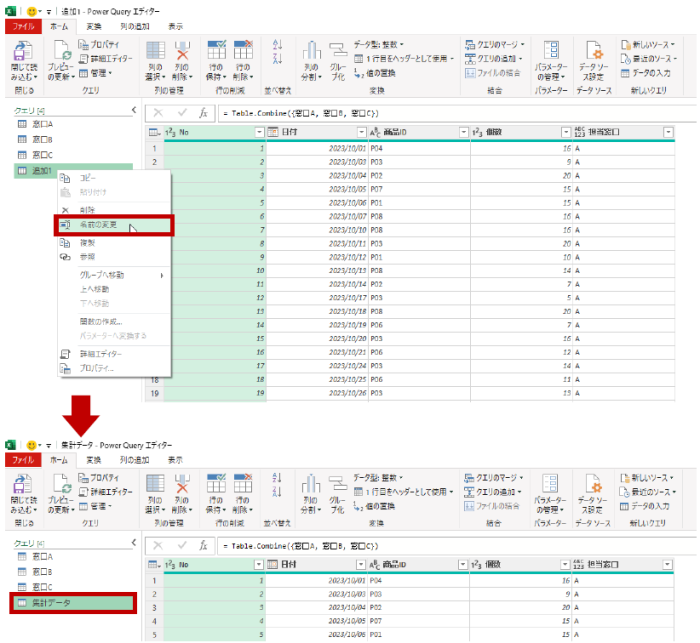This screenshot has width=700, height=643.
Task: Click formula bar text in the 集計データ window
Action: pos(300,545)
